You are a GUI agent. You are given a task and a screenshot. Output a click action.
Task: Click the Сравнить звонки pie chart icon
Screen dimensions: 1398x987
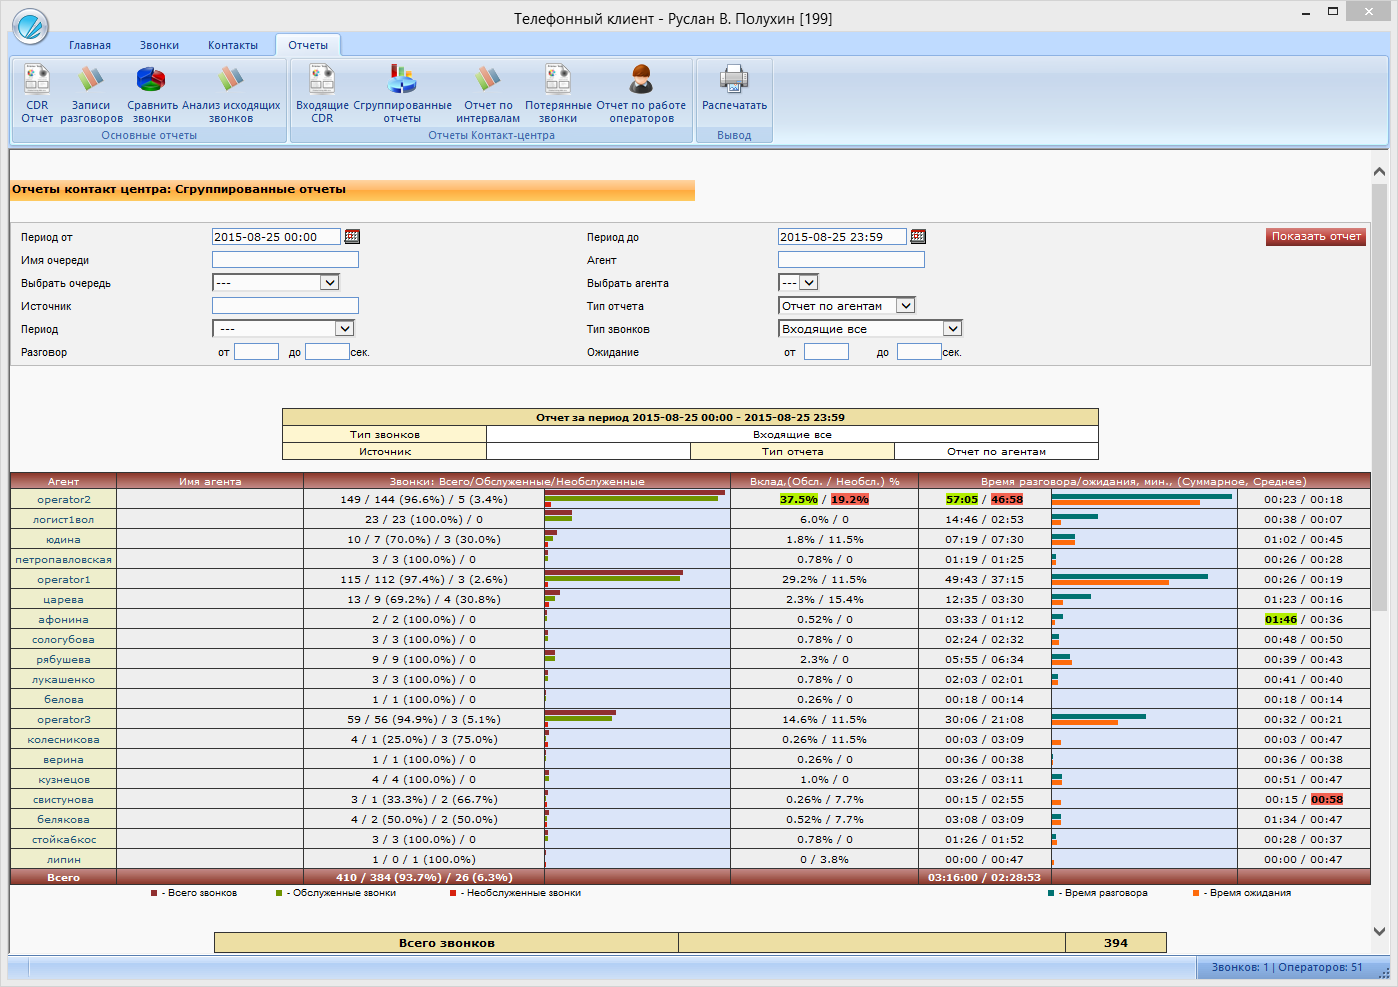[x=151, y=80]
